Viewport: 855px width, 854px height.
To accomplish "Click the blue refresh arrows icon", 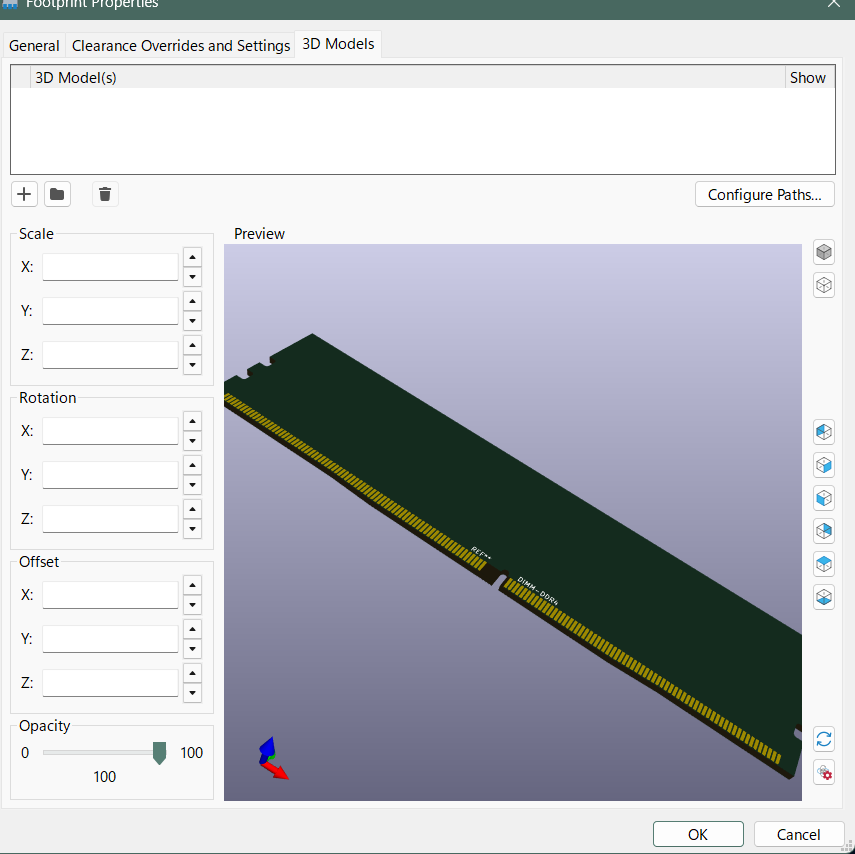I will coord(824,739).
